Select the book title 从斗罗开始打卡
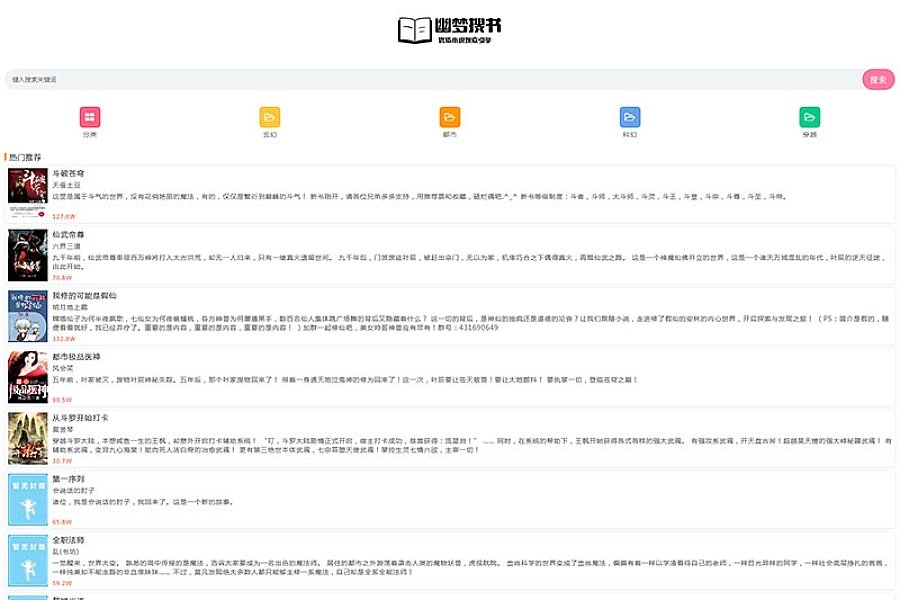This screenshot has width=900, height=600. (80, 418)
